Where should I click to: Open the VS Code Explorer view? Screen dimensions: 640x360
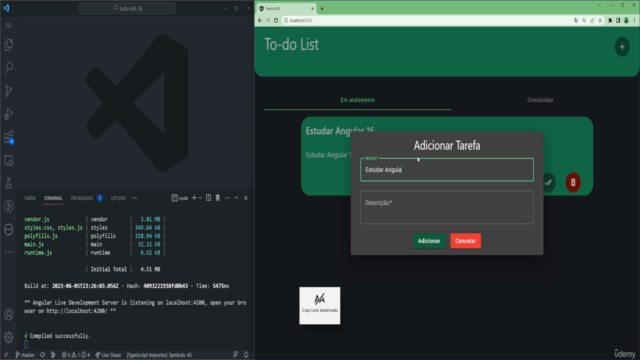9,45
